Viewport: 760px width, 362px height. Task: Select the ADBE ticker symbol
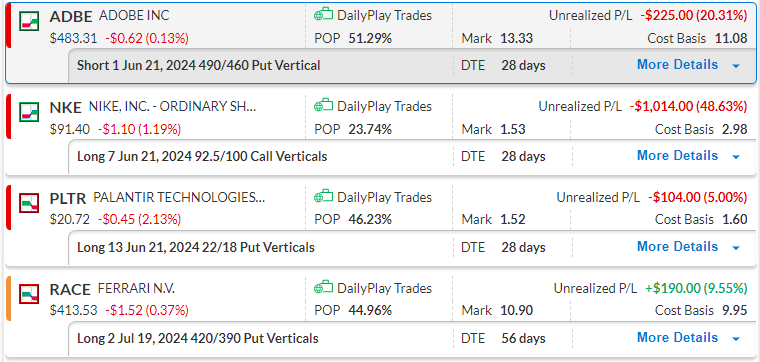point(71,16)
